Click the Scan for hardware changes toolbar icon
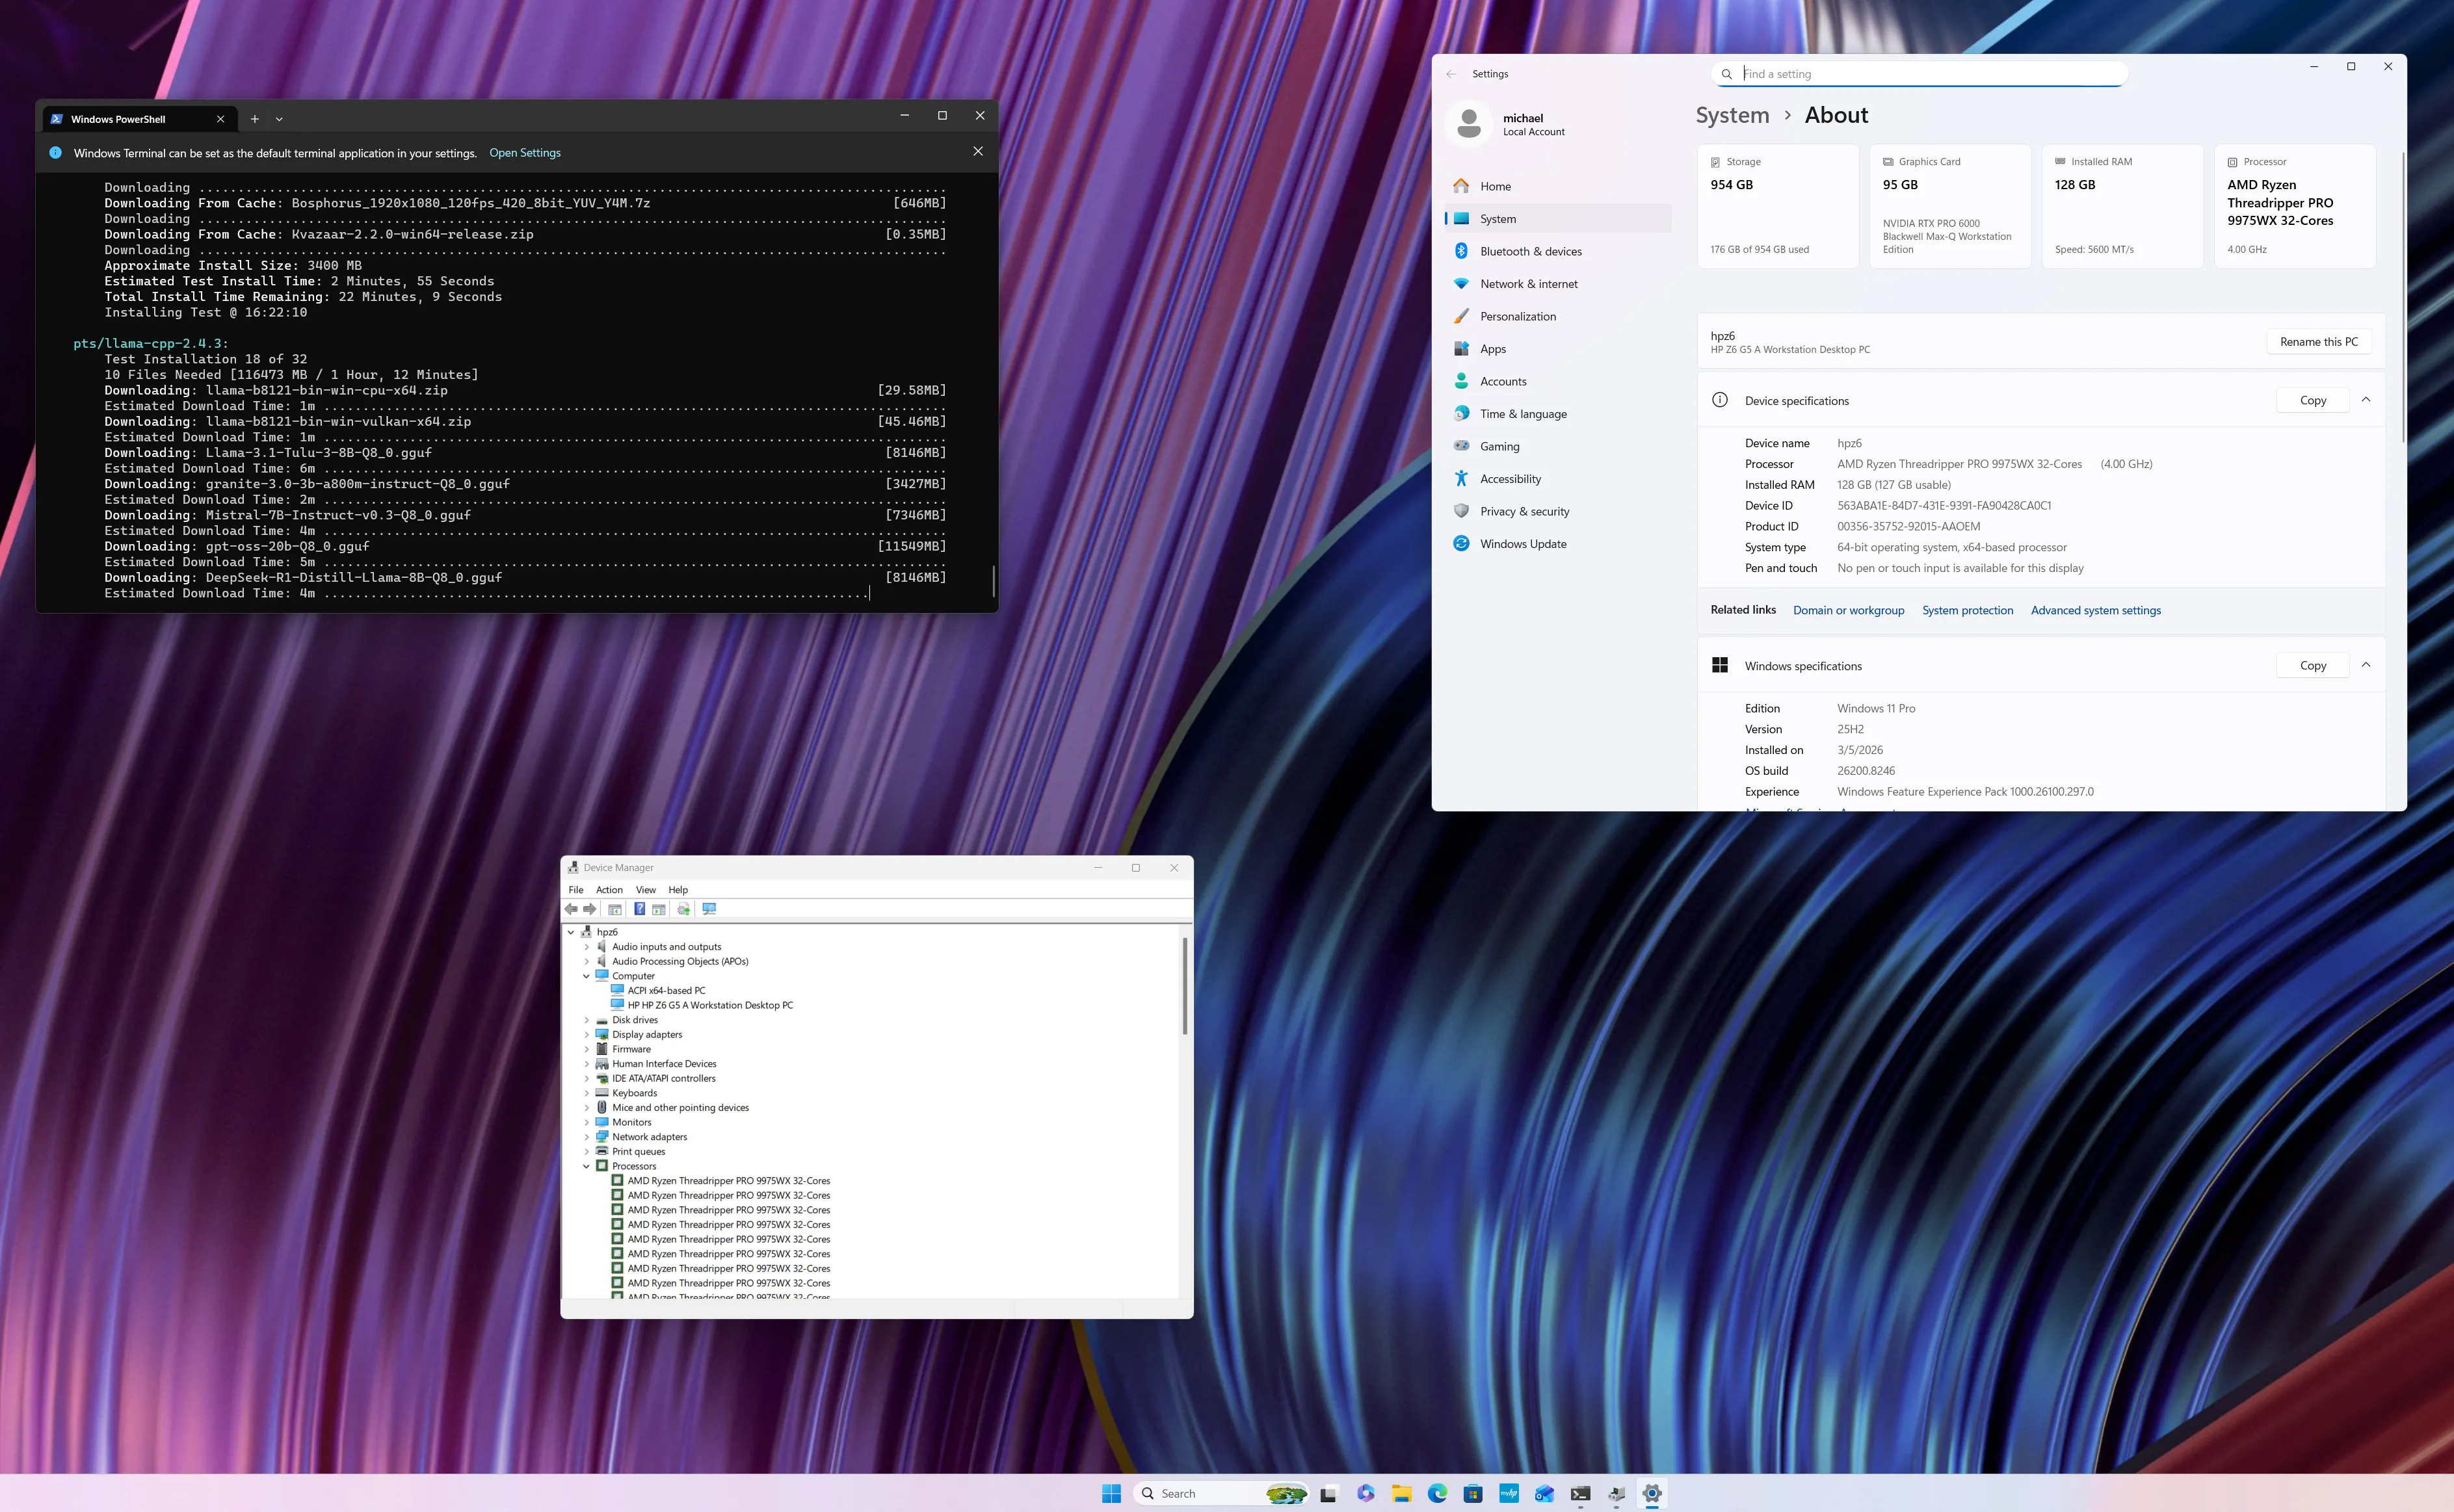 coord(709,909)
